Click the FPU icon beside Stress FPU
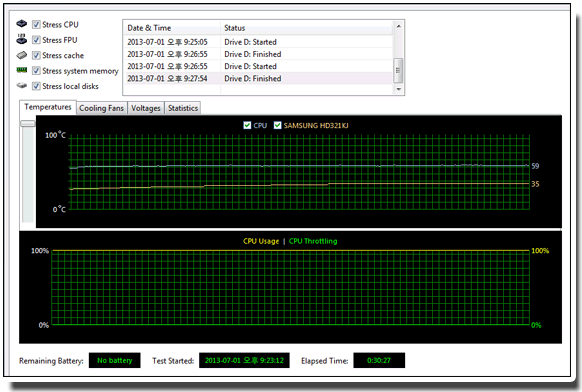This screenshot has width=582, height=392. tap(22, 39)
